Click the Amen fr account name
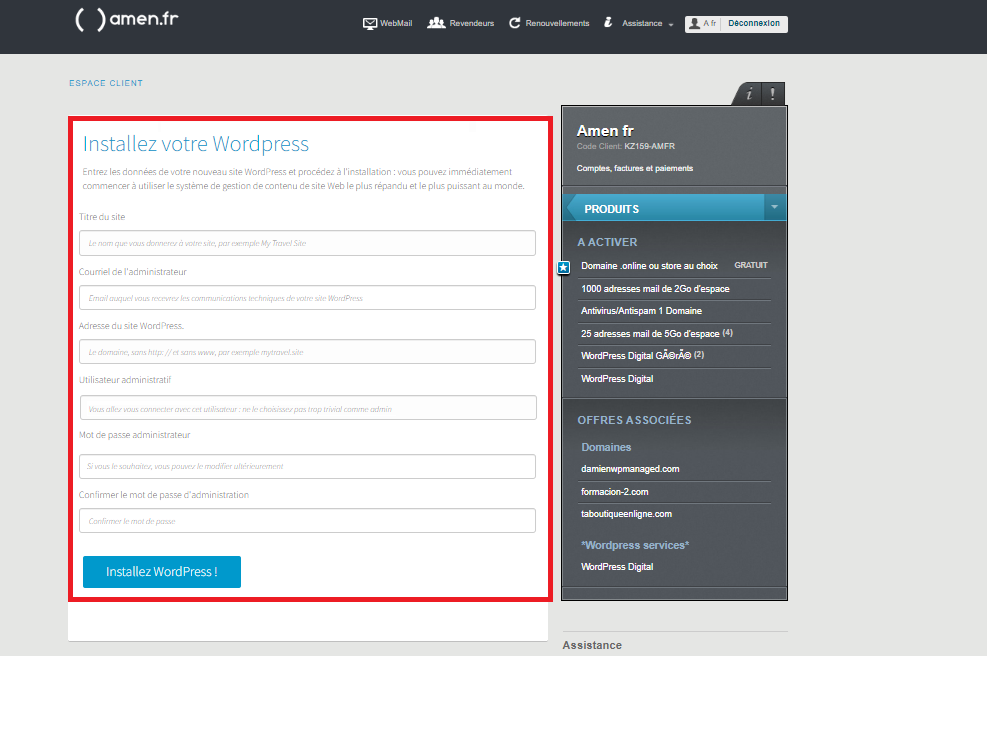 605,131
